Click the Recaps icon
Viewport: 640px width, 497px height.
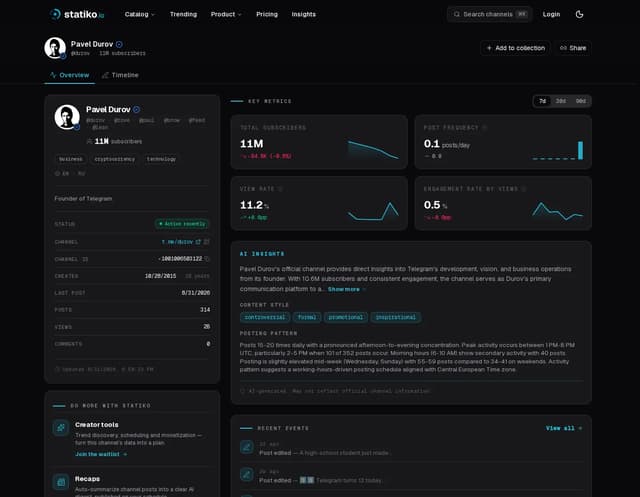pos(61,482)
